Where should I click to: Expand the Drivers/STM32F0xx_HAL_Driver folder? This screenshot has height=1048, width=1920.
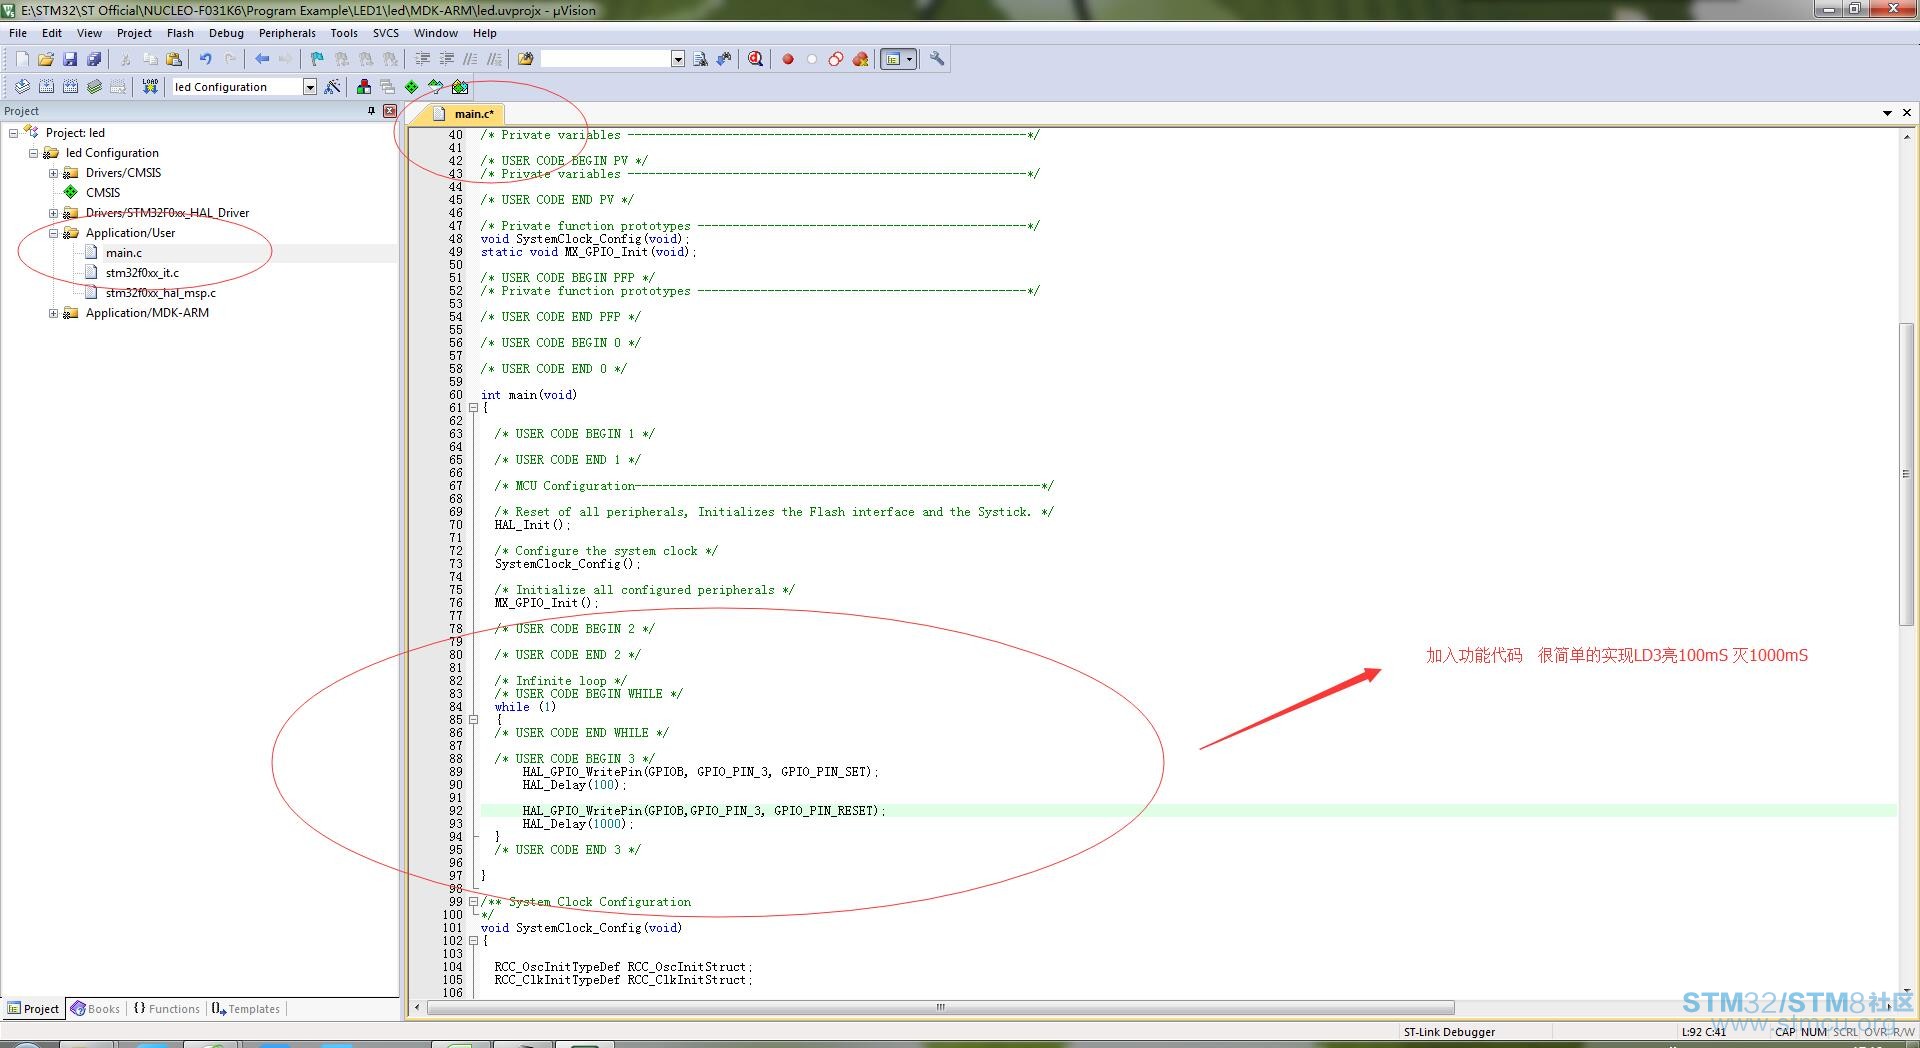pyautogui.click(x=53, y=213)
